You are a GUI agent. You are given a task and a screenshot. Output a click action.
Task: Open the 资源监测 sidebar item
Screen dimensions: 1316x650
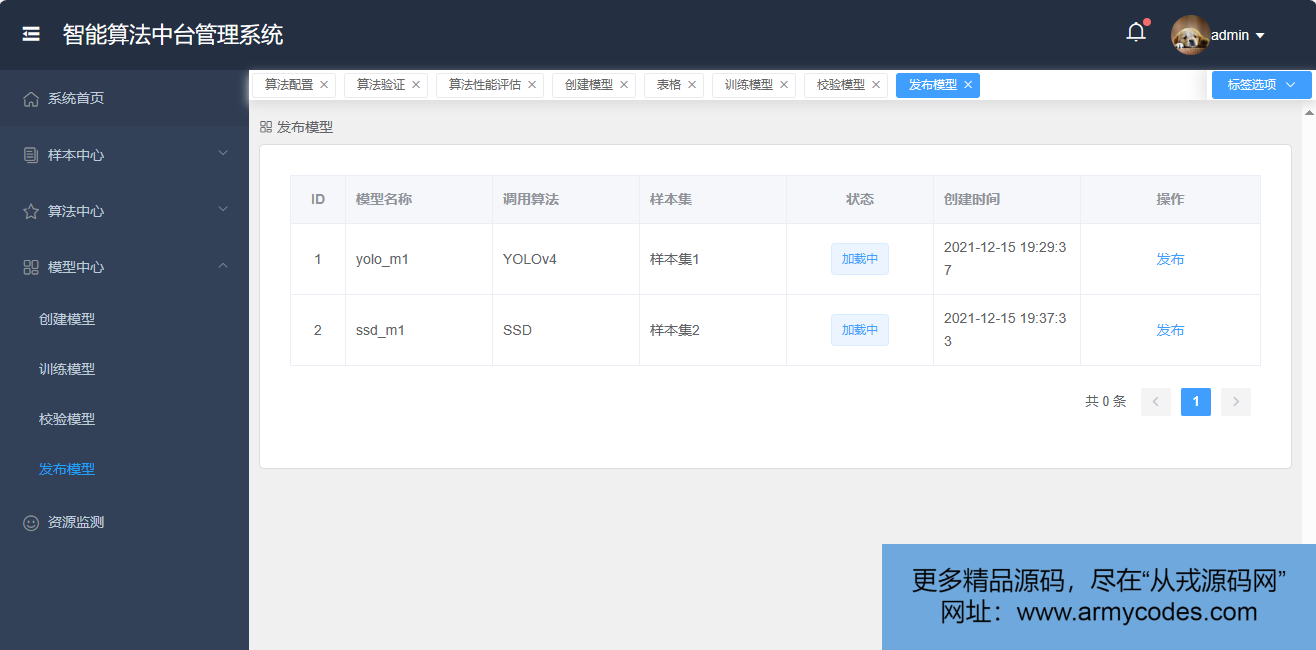click(x=76, y=522)
